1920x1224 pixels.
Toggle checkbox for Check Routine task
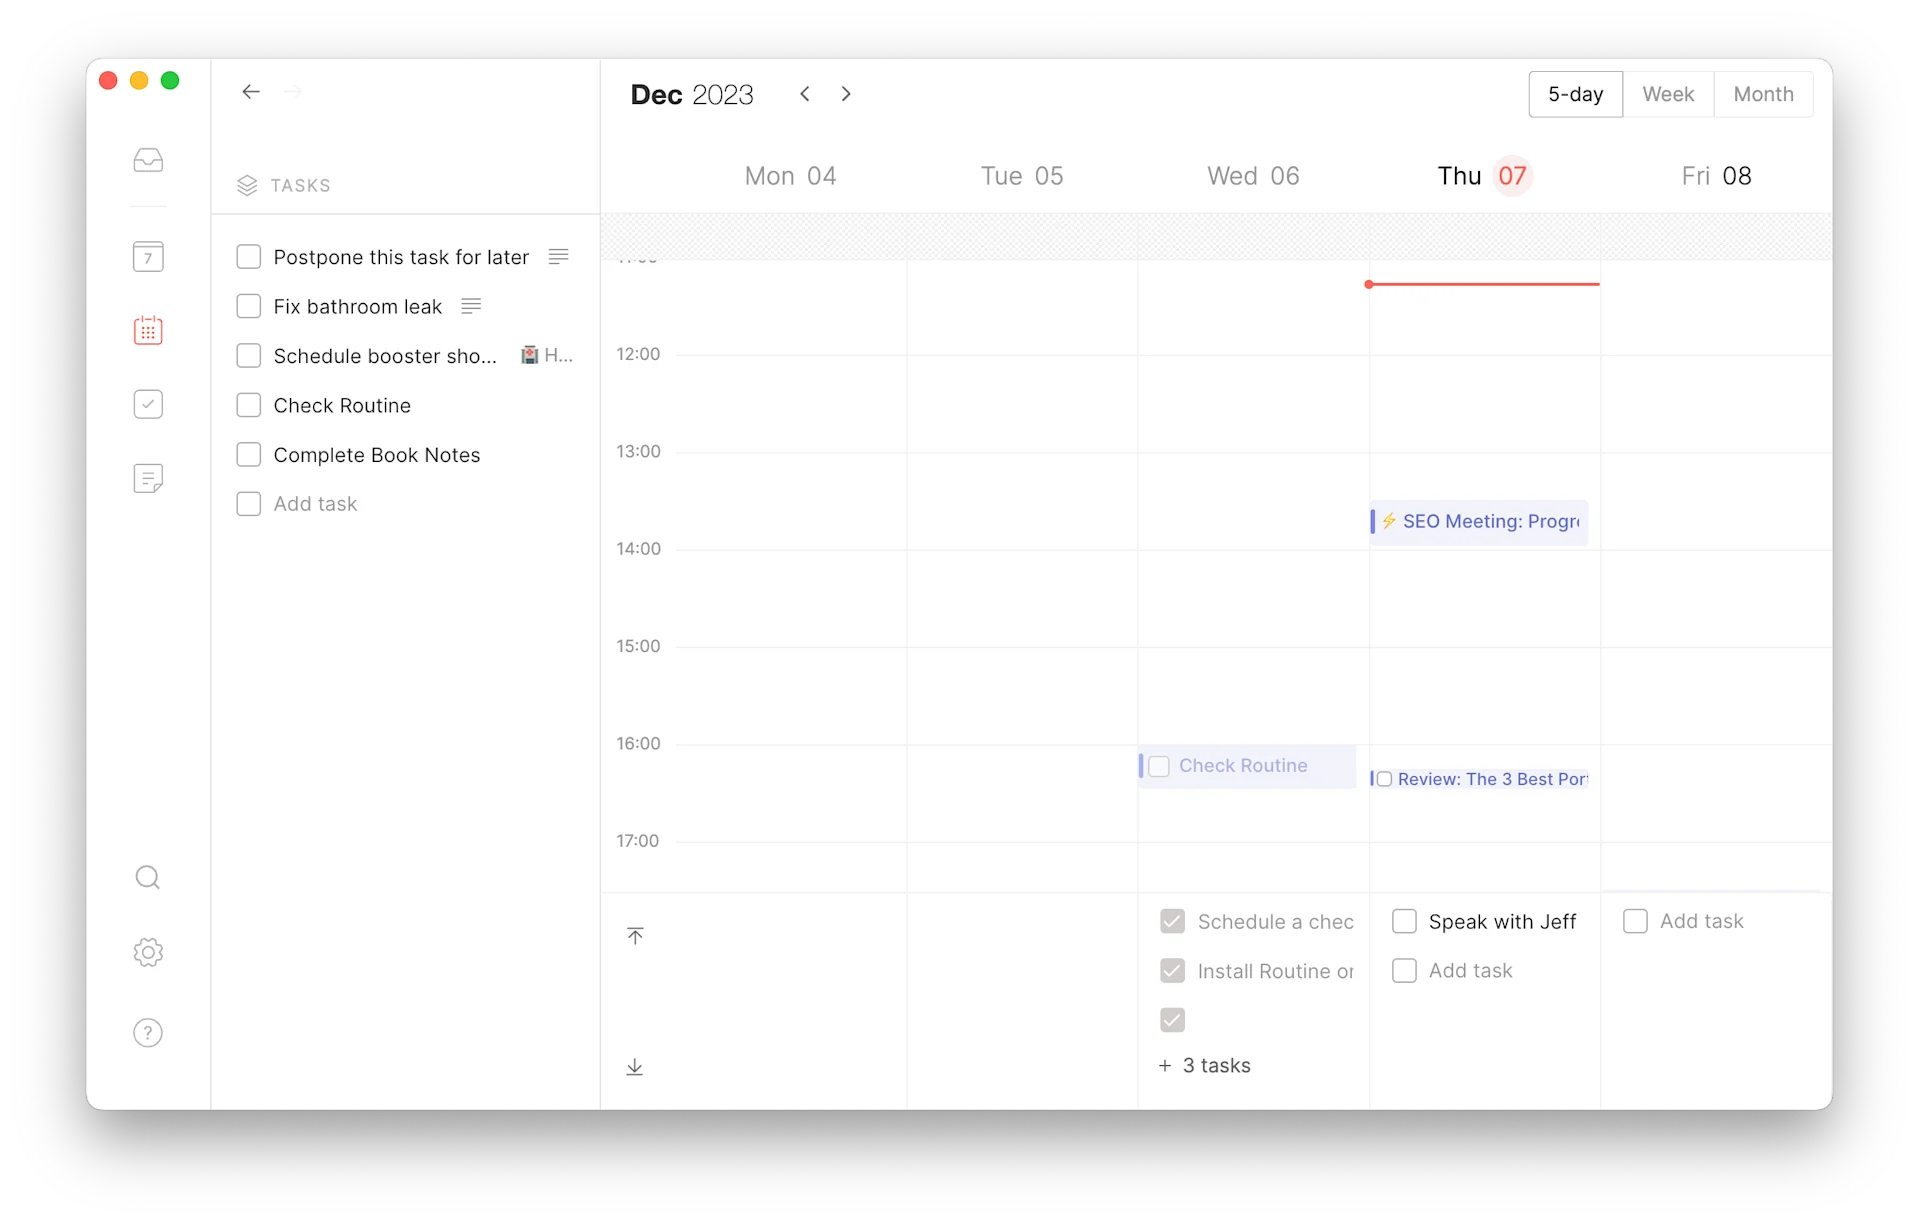tap(249, 404)
